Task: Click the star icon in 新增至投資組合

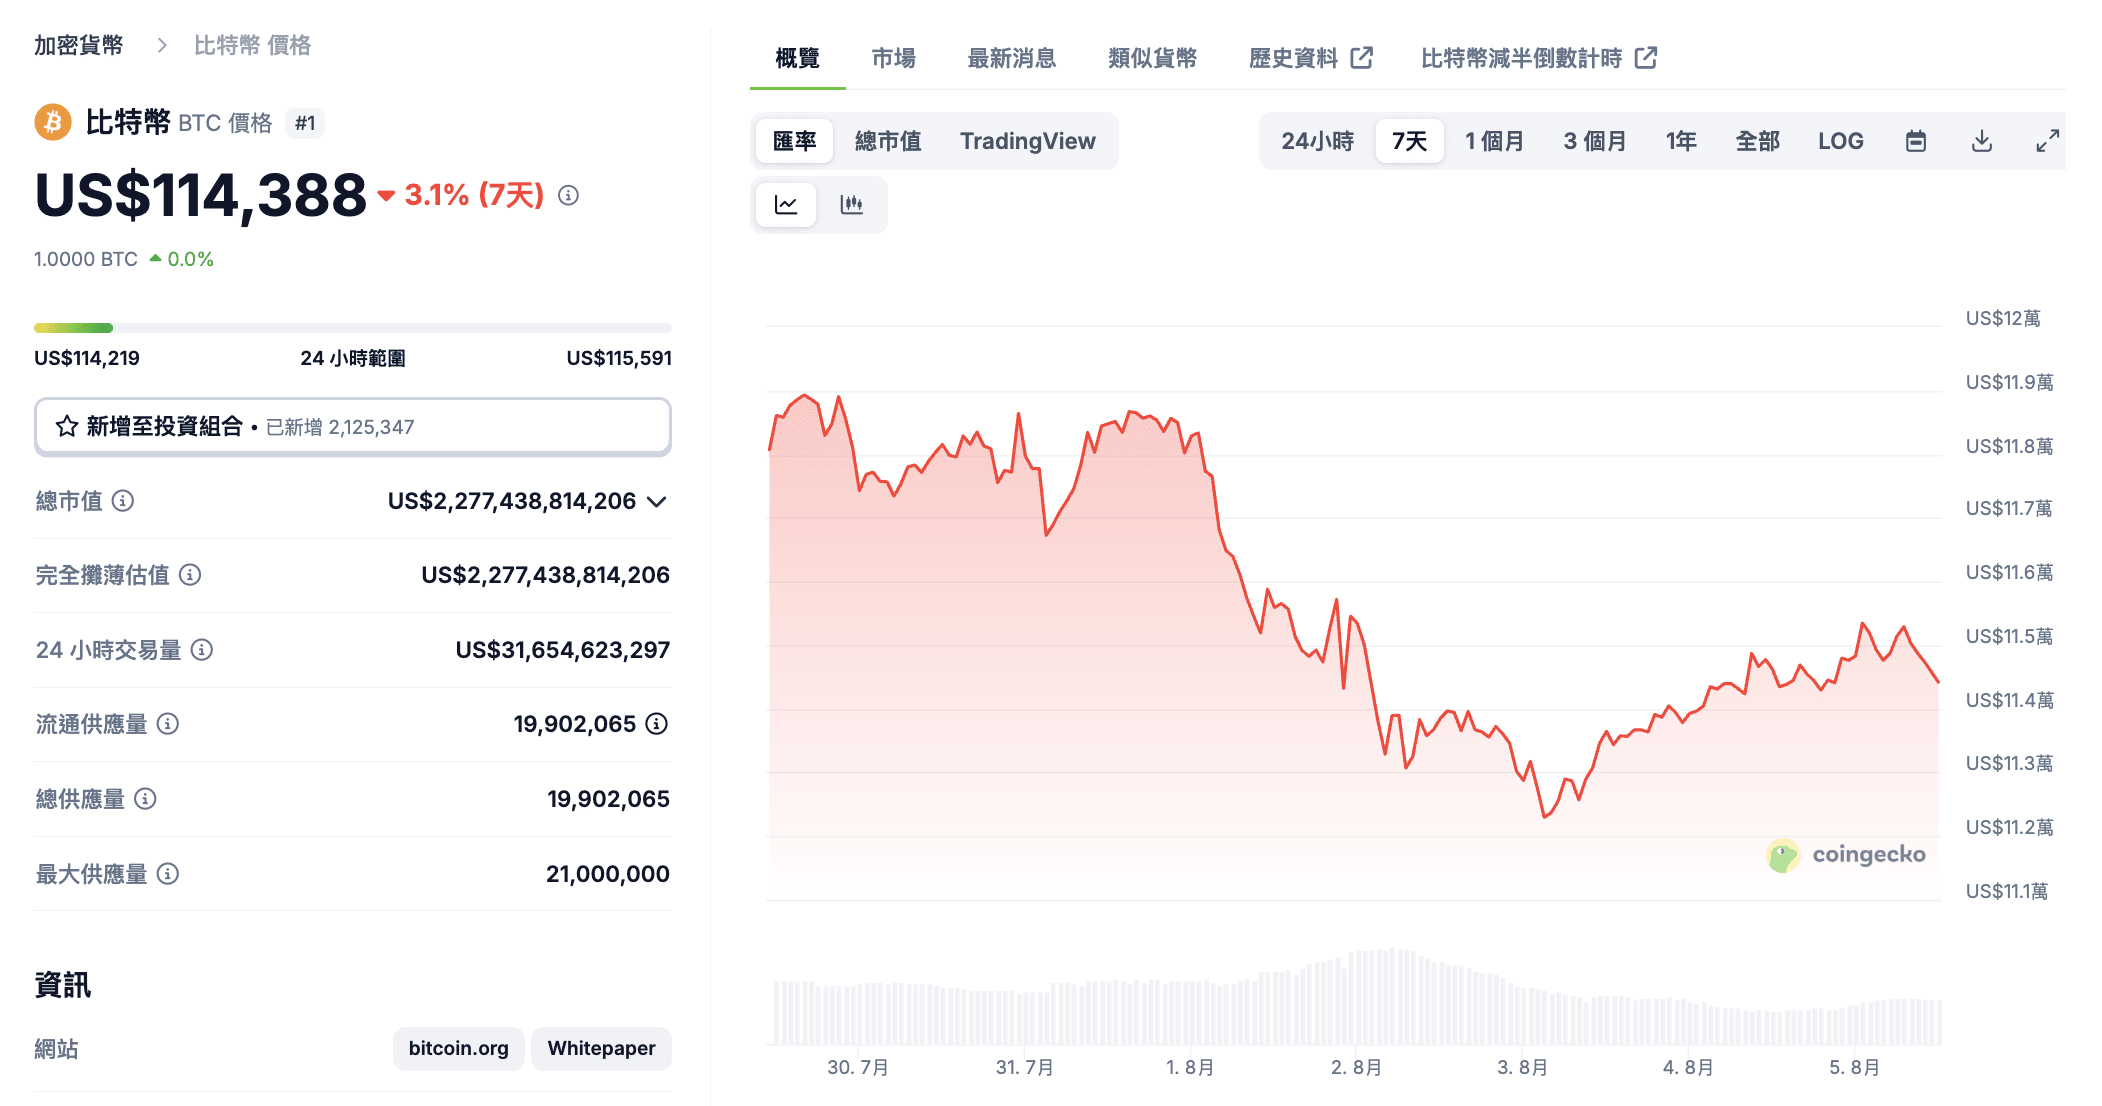Action: (x=67, y=427)
